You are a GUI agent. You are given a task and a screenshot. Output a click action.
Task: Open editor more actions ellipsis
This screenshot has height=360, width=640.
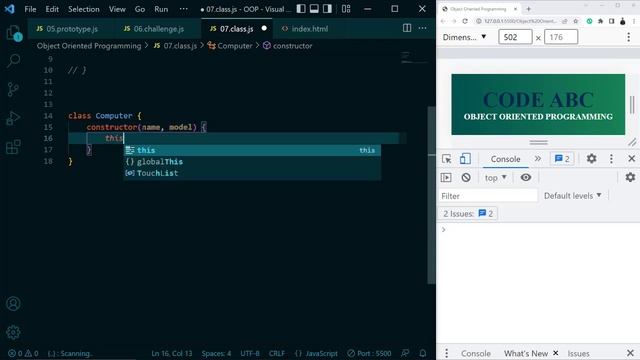(x=422, y=28)
